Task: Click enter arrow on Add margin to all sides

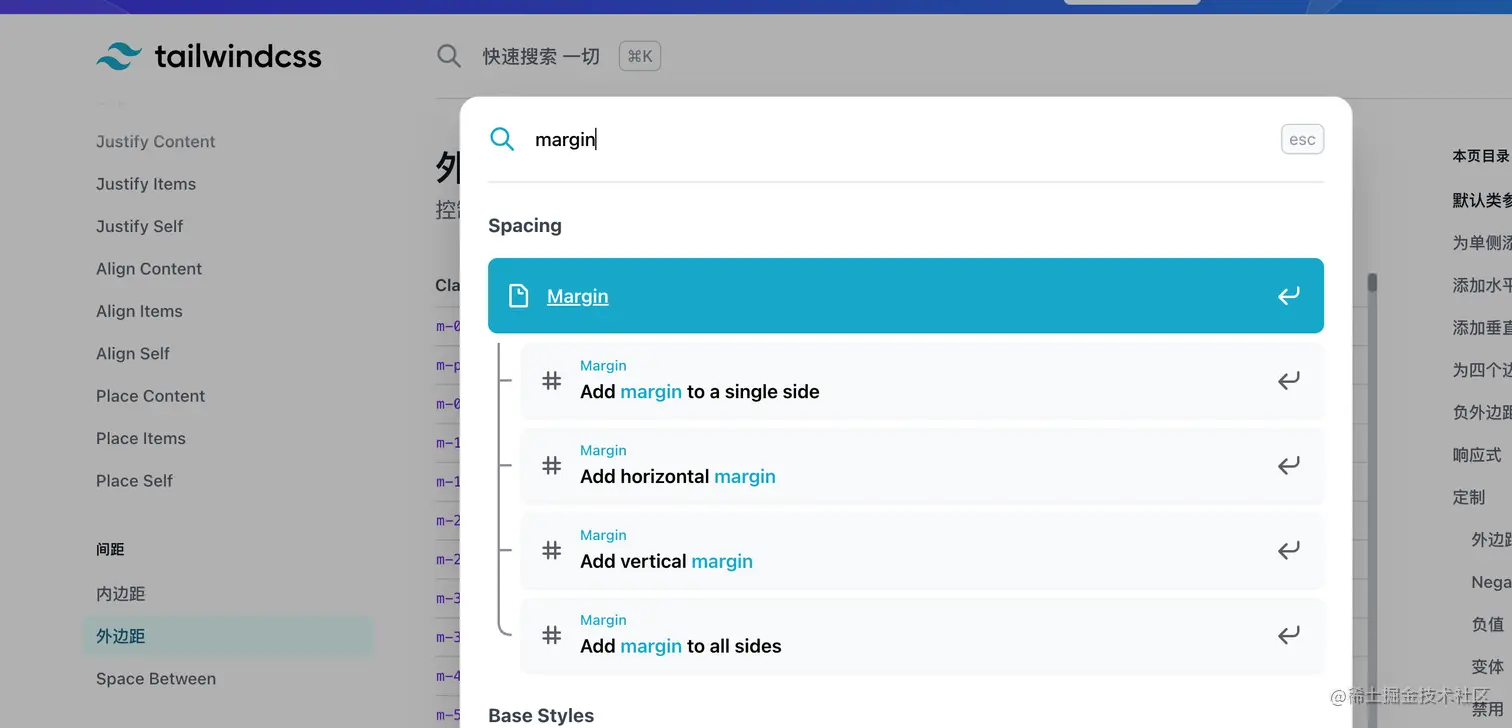Action: pos(1289,635)
